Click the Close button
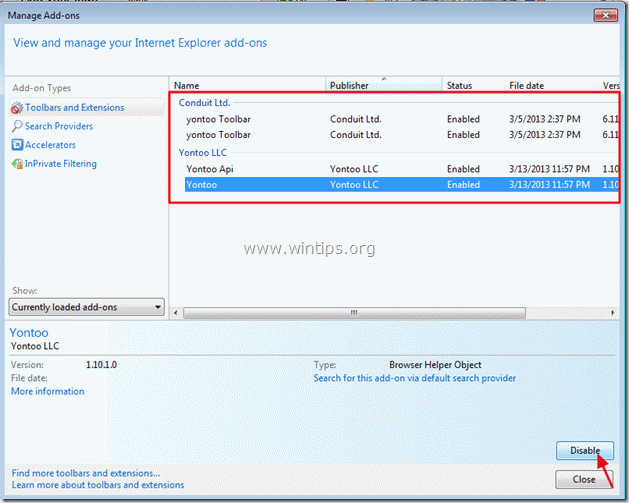 click(x=584, y=479)
